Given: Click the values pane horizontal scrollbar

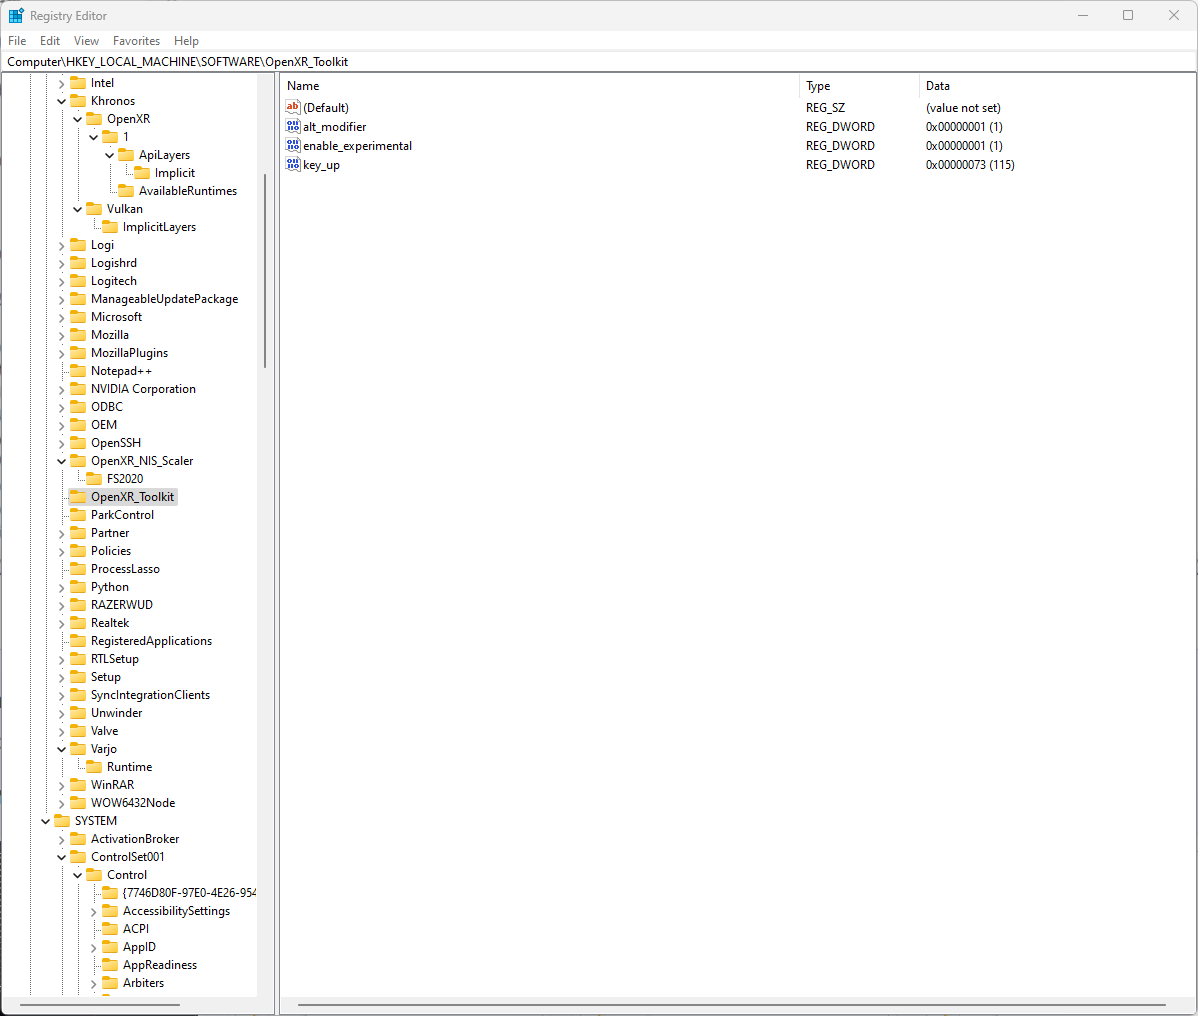Looking at the screenshot, I should tap(732, 1005).
